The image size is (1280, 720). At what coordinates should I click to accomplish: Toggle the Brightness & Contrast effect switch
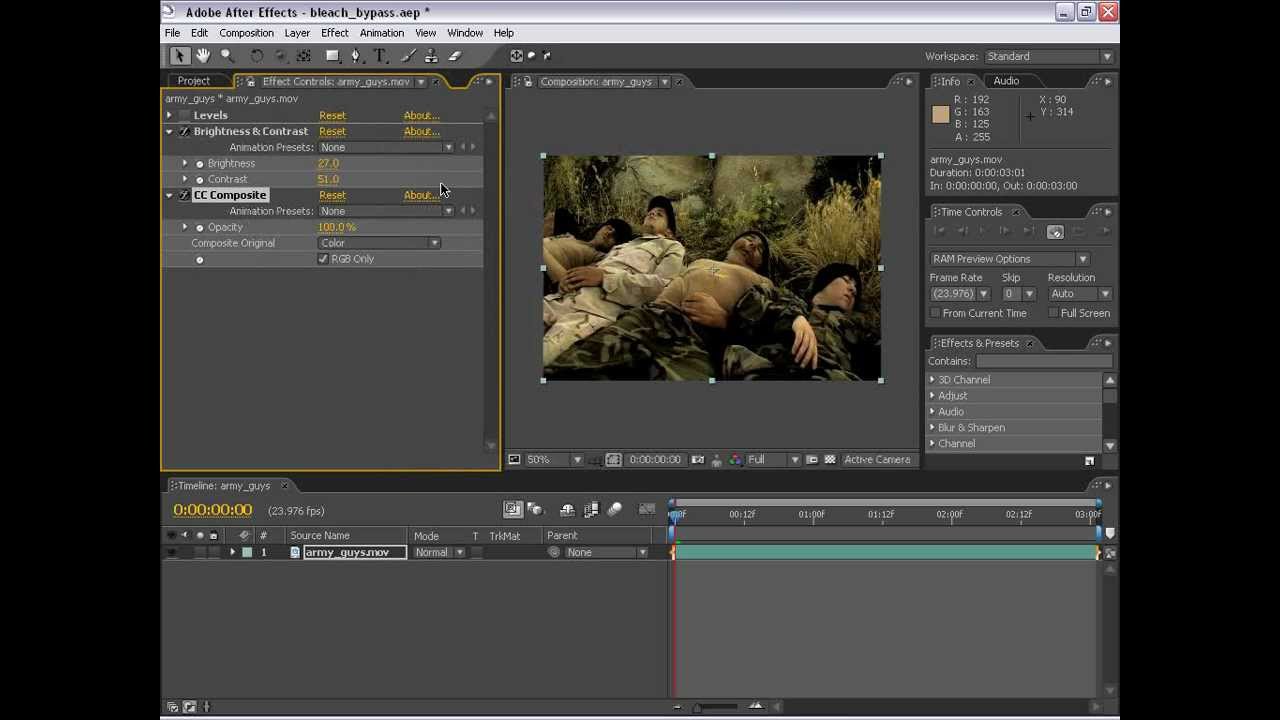point(184,131)
